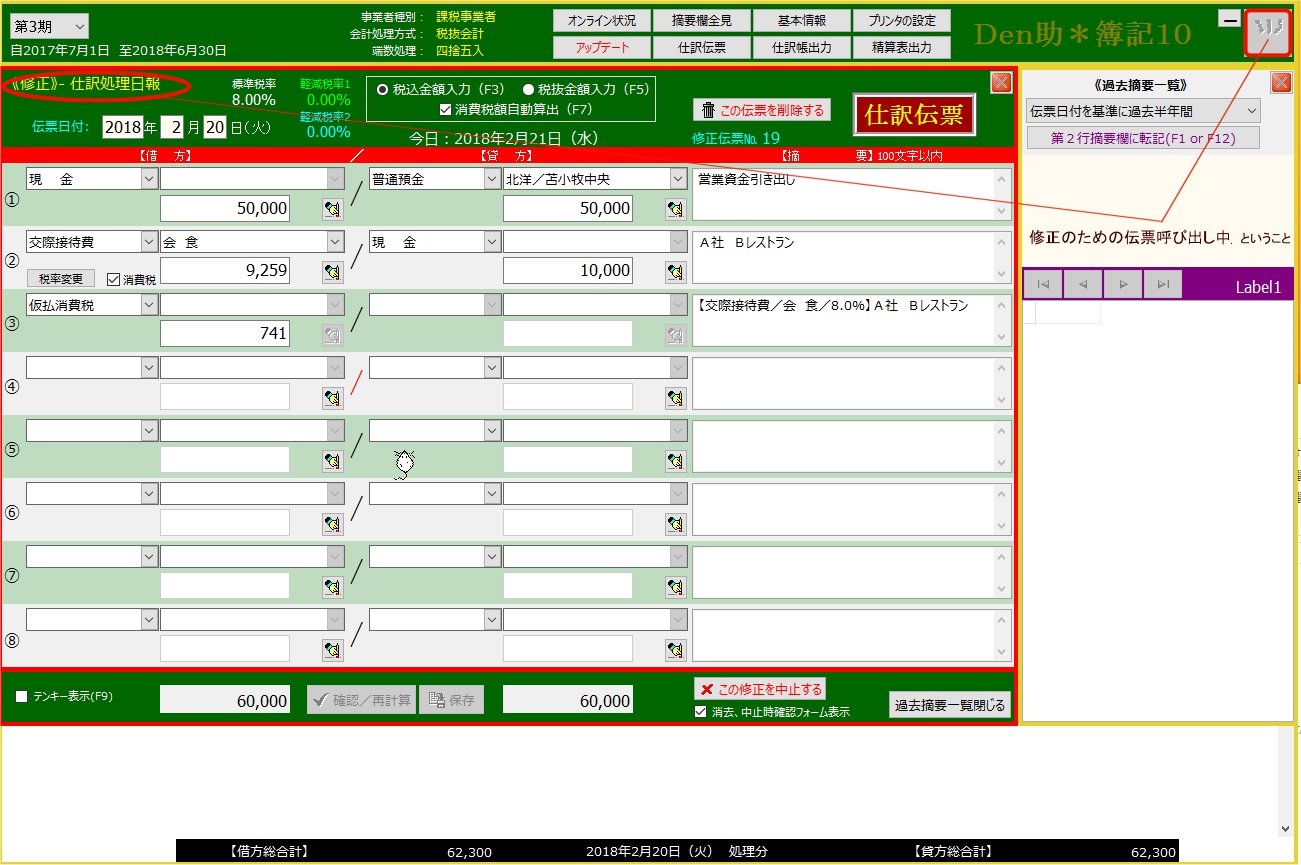Screen dimensions: 1301x865
Task: Uncheck 消去、中止時確認フォーム表示 checkbox
Action: point(701,712)
